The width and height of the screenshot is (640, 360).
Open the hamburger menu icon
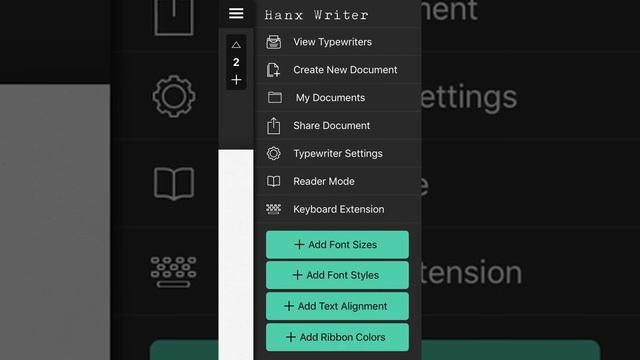[236, 13]
